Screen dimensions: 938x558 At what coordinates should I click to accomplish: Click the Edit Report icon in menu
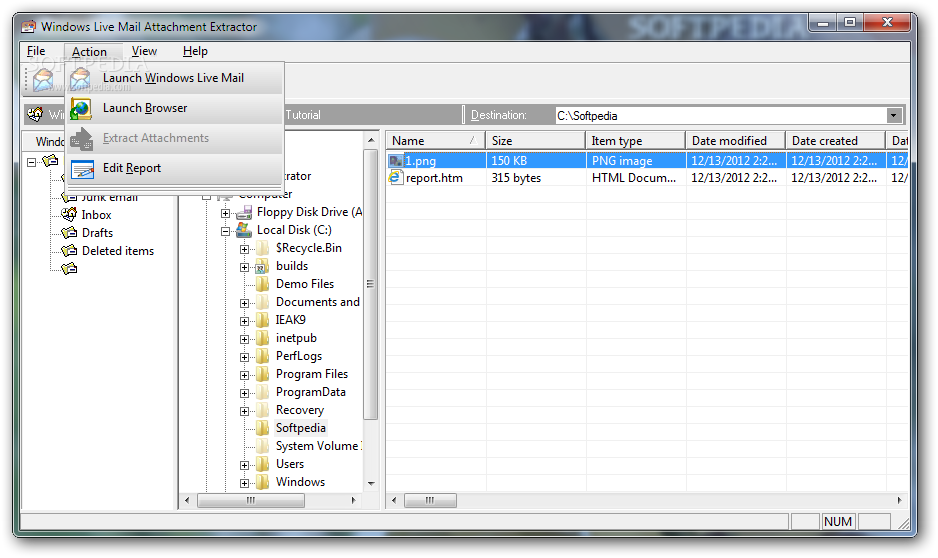pyautogui.click(x=82, y=169)
